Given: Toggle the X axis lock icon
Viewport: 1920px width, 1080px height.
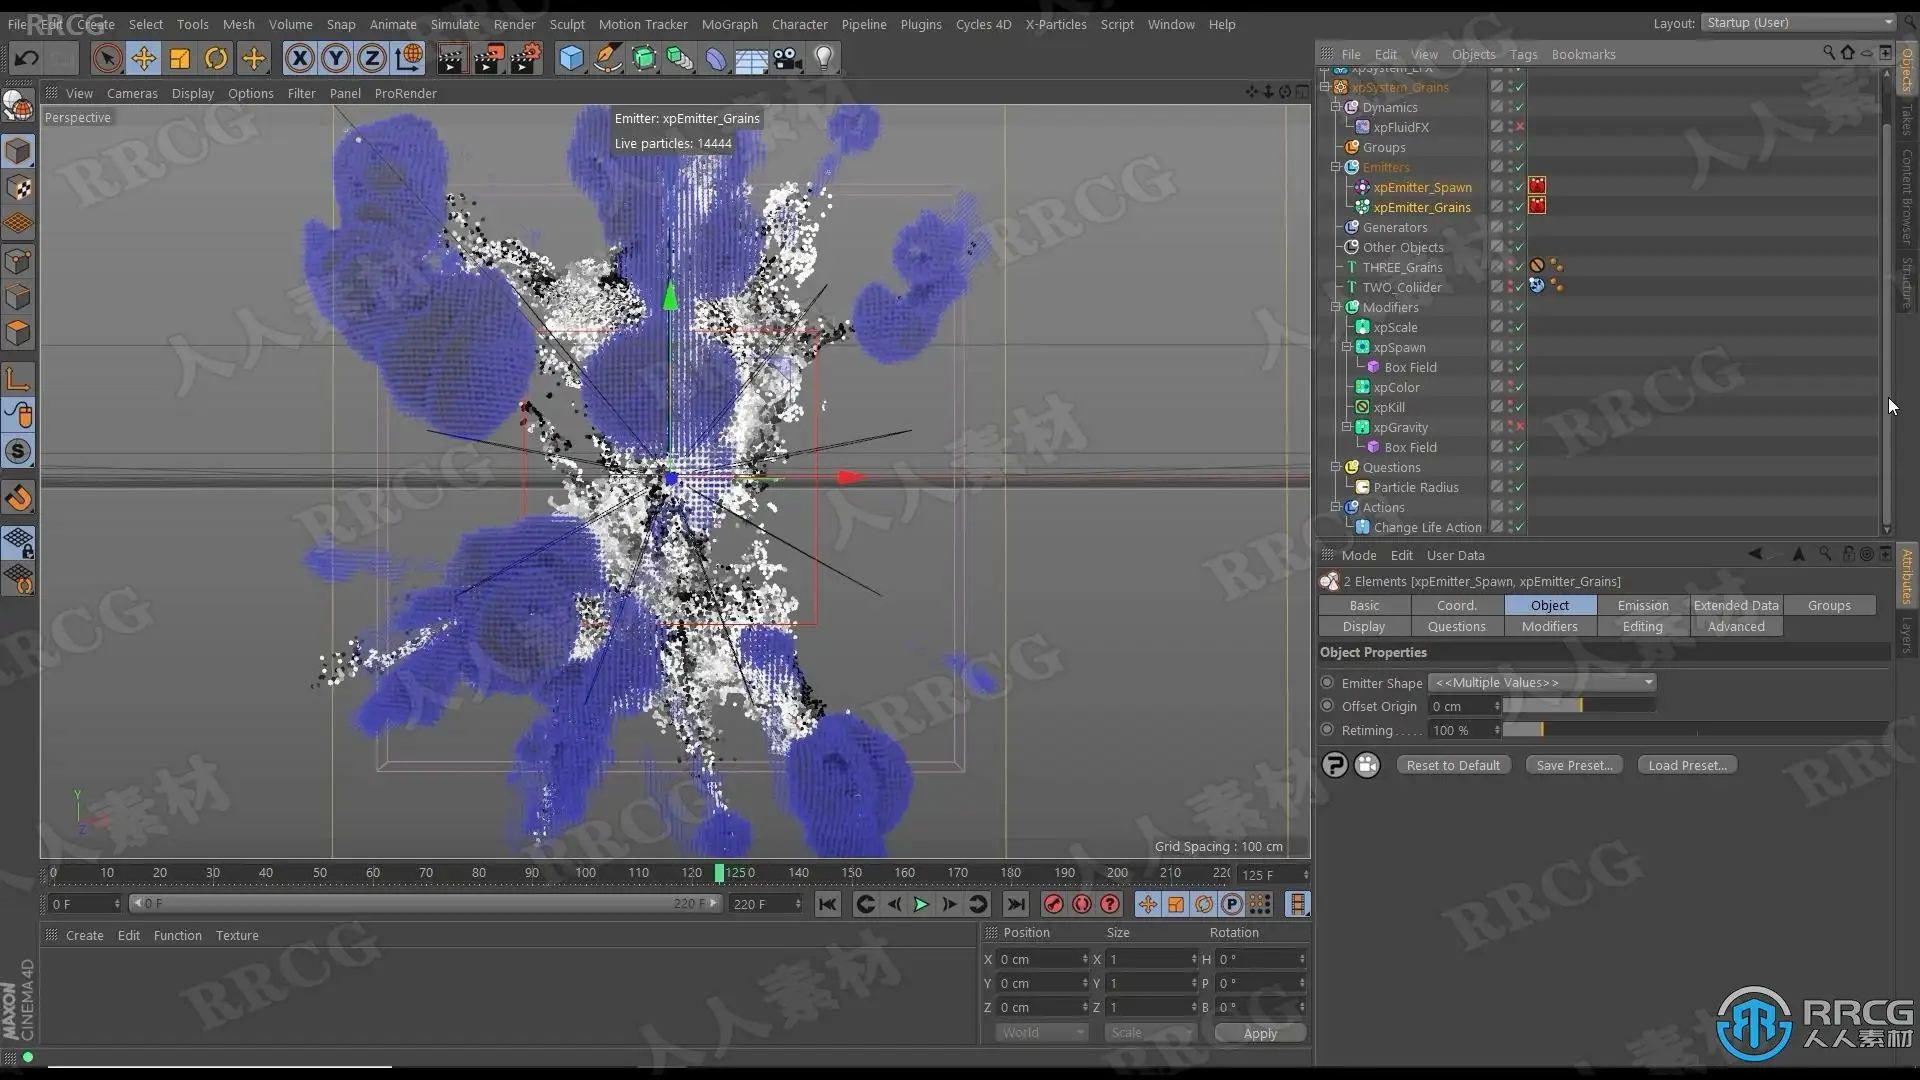Looking at the screenshot, I should [x=299, y=59].
